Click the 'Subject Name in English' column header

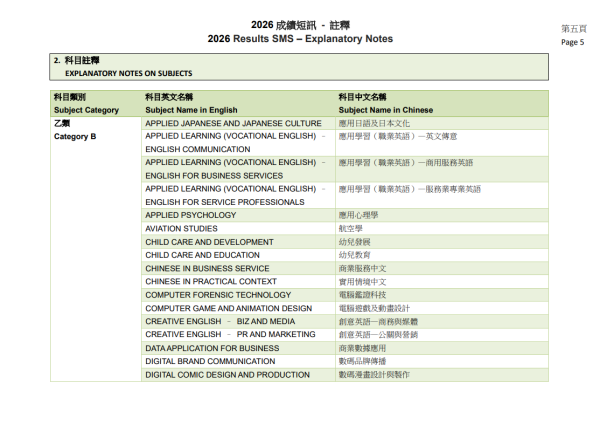coord(191,110)
